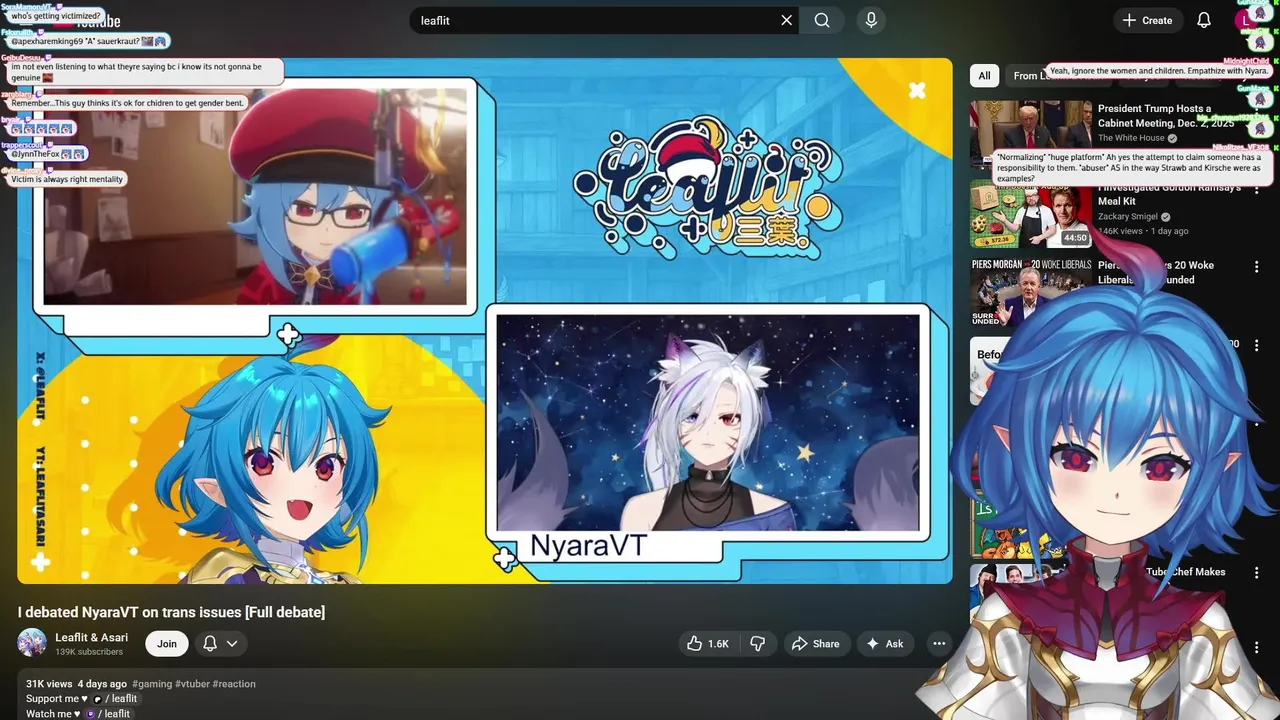Open options menu for Piers Morgan video
Viewport: 1280px width, 720px height.
coord(1257,267)
